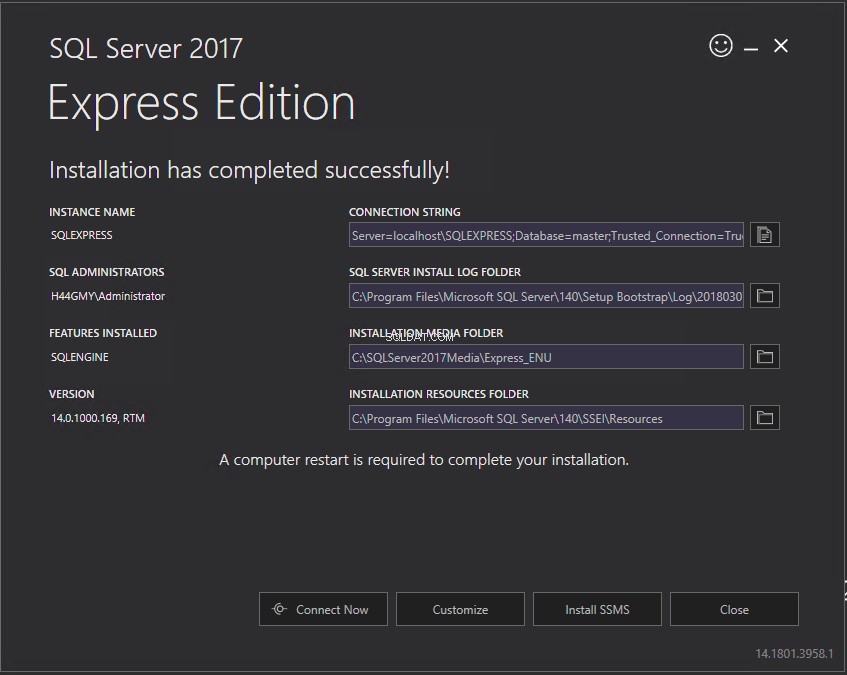This screenshot has height=675, width=847.
Task: Click the Installation has completed successfully heading
Action: [249, 171]
